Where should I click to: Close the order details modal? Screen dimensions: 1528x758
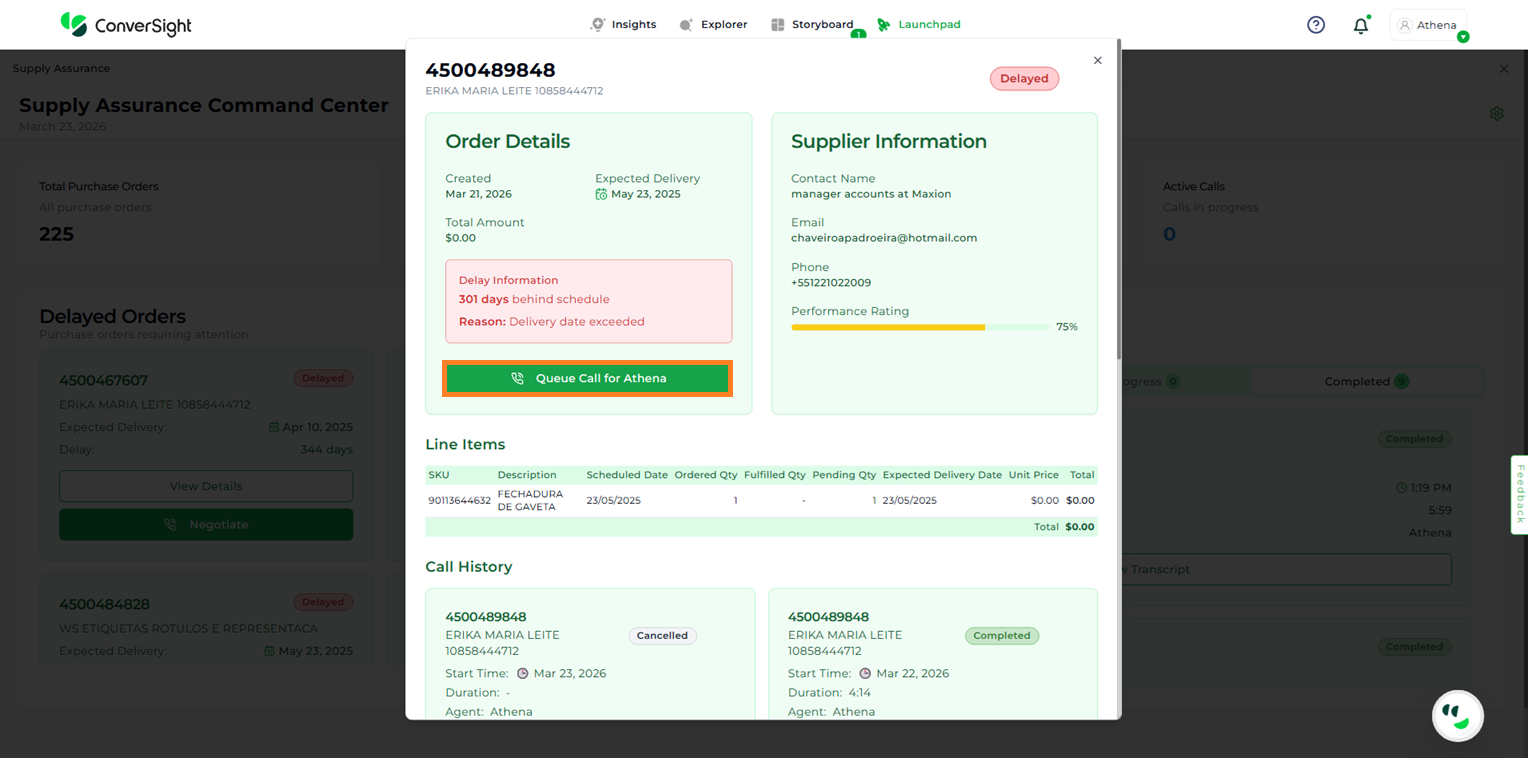coord(1097,61)
